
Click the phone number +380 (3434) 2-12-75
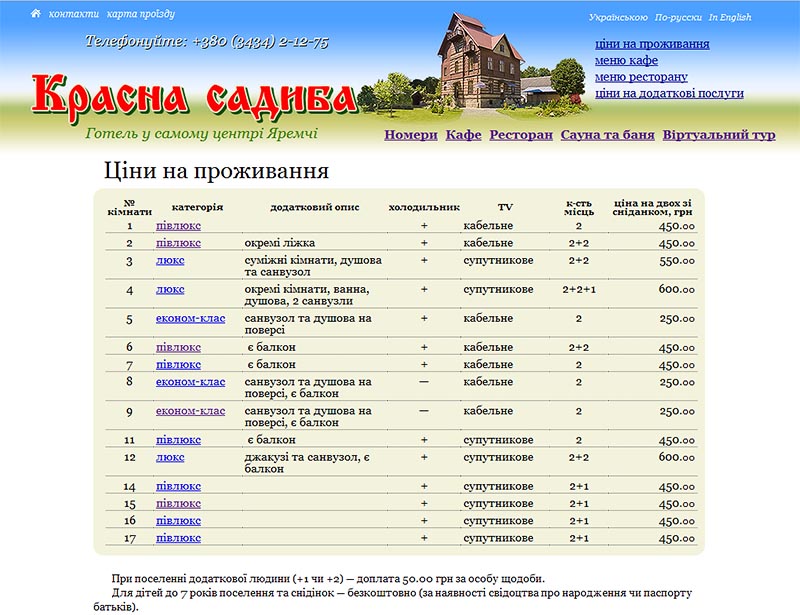point(260,41)
